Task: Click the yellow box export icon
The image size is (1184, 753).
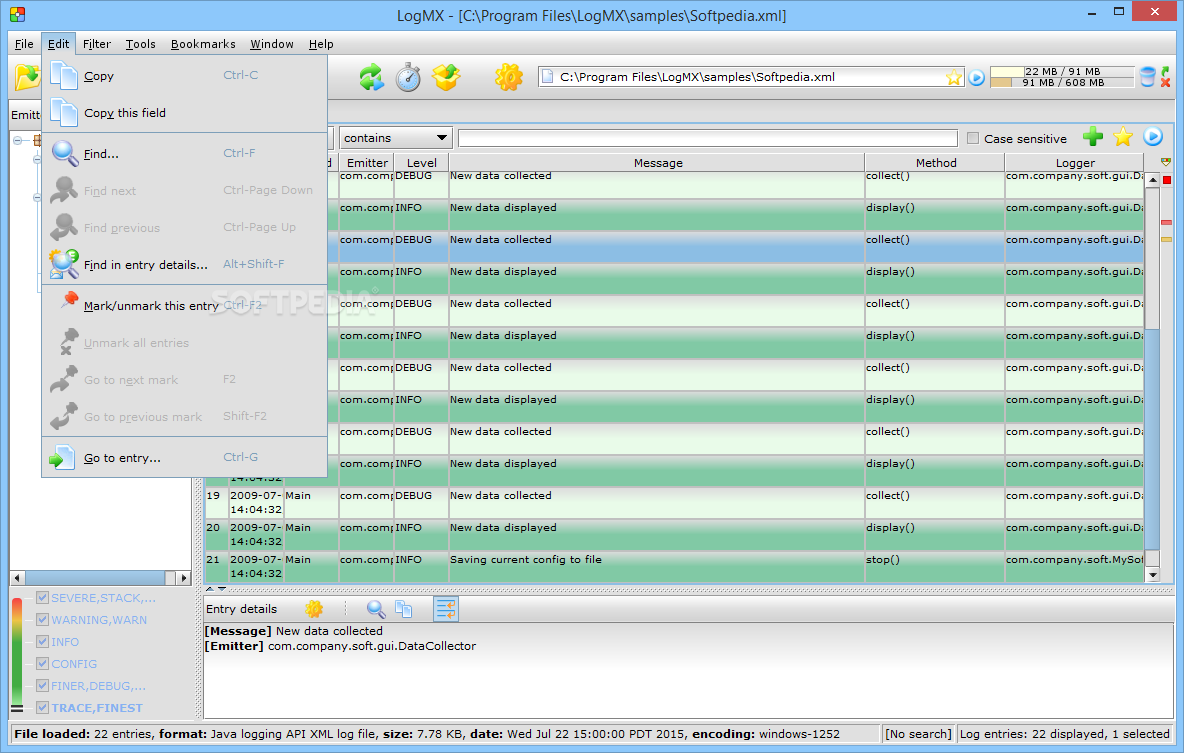Action: (446, 77)
